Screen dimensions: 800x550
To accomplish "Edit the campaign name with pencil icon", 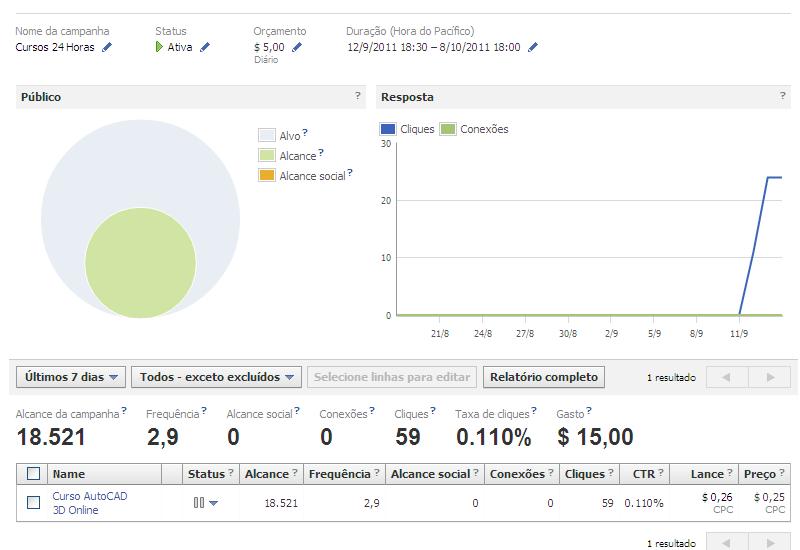I will (107, 47).
